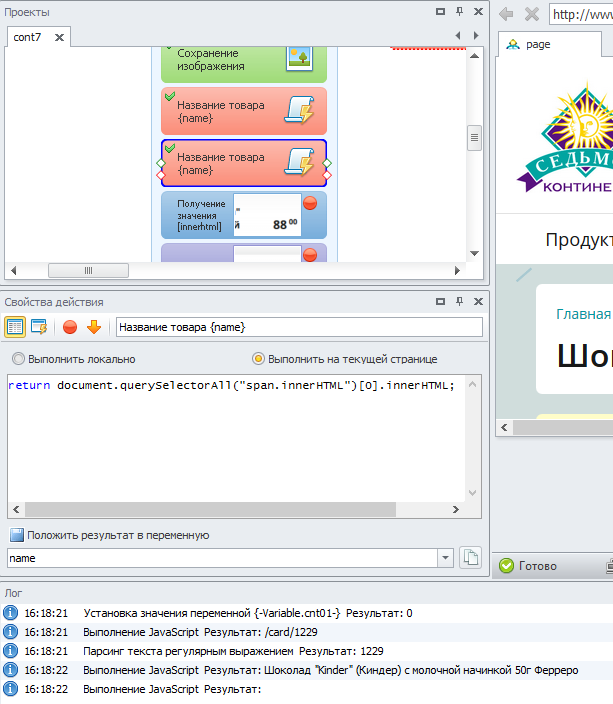
Task: Click the save icon beside Положить результат в переменную
Action: 17,535
